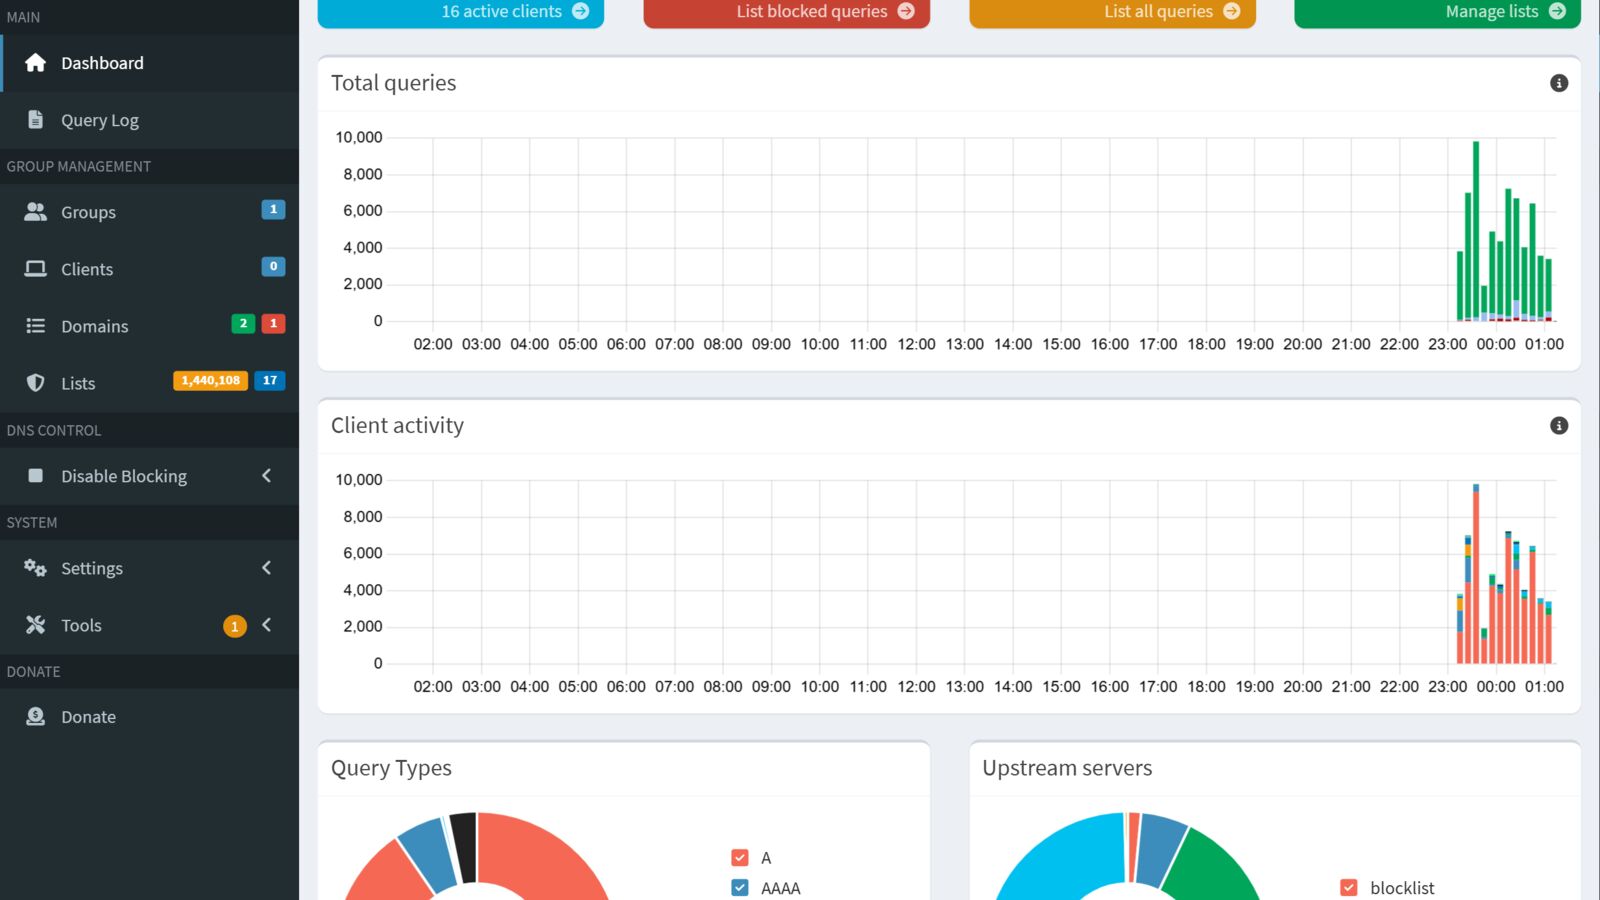This screenshot has height=900, width=1600.
Task: Click orange Tools notification badge 1
Action: 235,626
